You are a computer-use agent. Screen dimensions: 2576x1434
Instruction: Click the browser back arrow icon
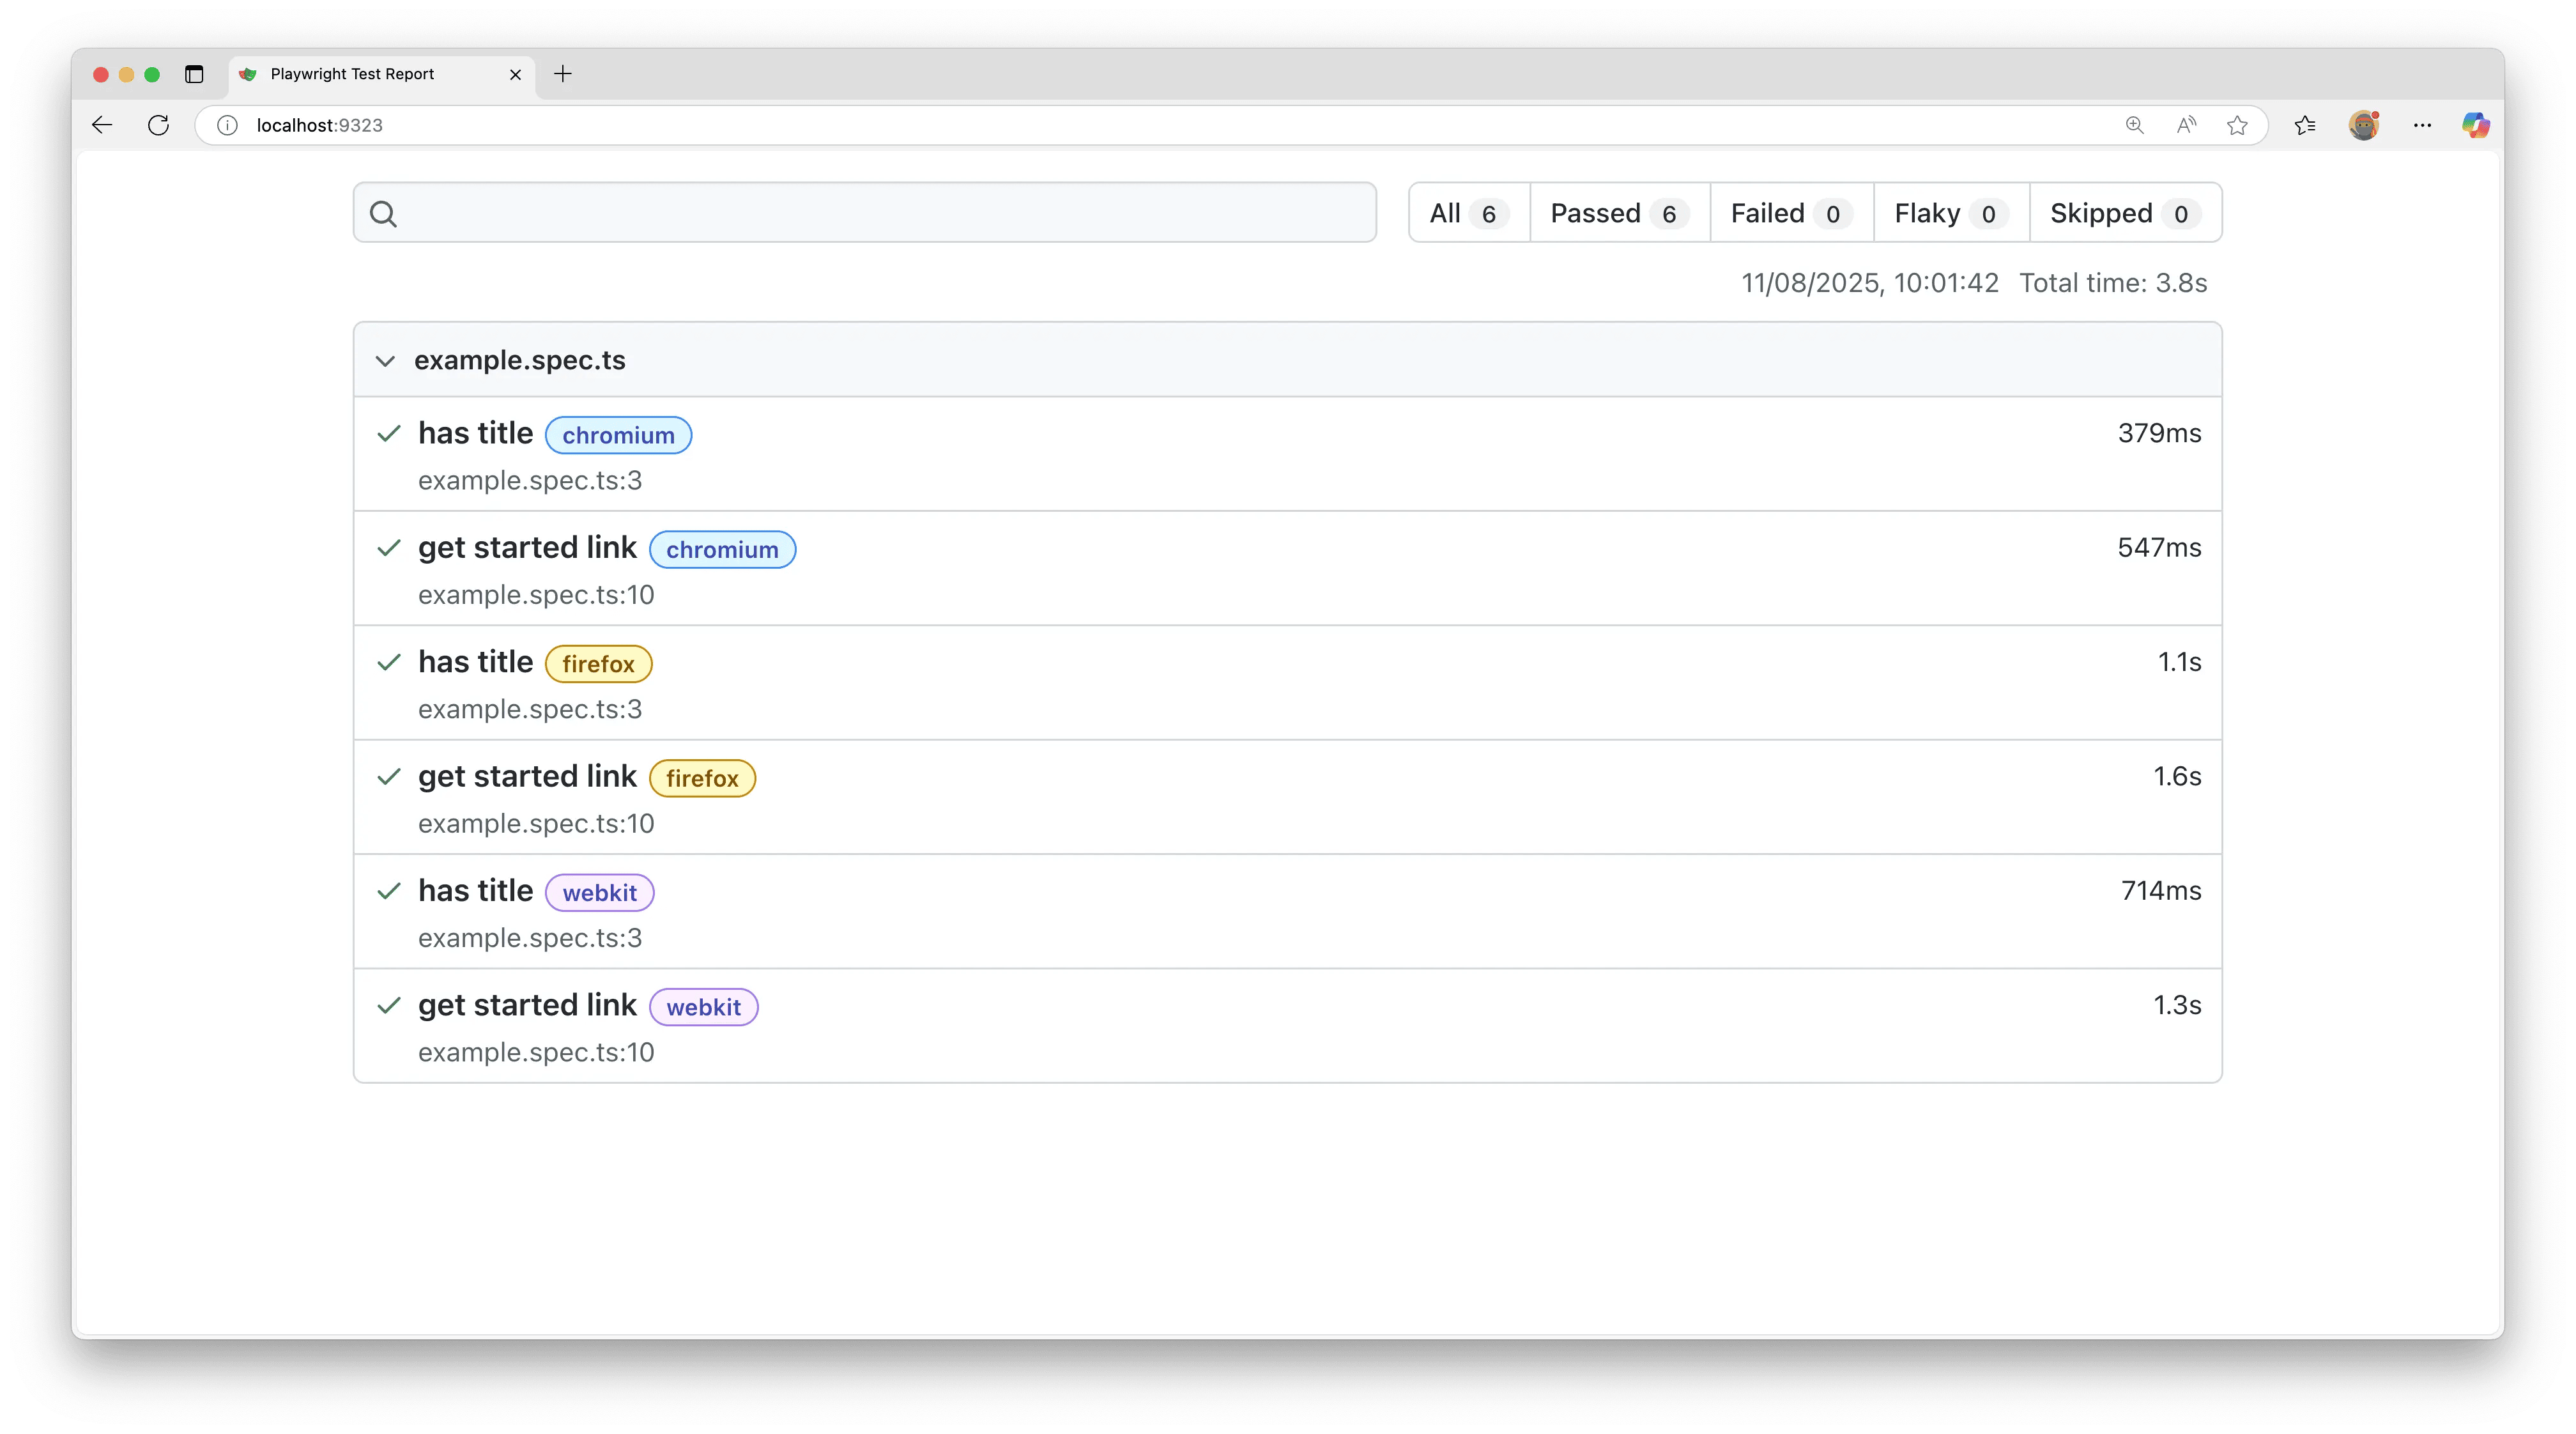tap(102, 125)
